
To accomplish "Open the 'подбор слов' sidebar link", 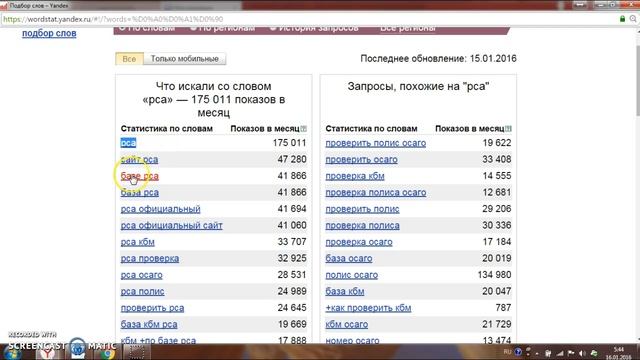I will (x=49, y=33).
